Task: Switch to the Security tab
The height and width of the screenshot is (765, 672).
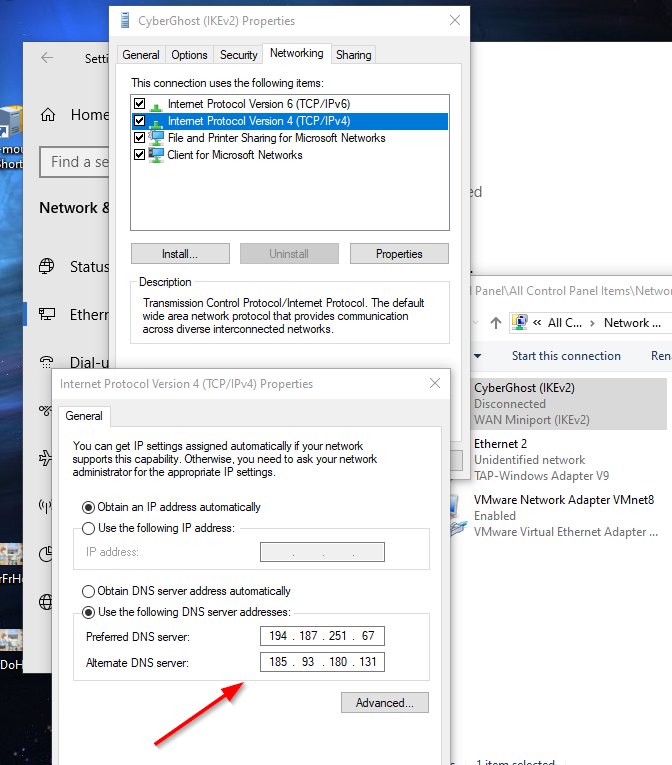Action: click(x=238, y=55)
